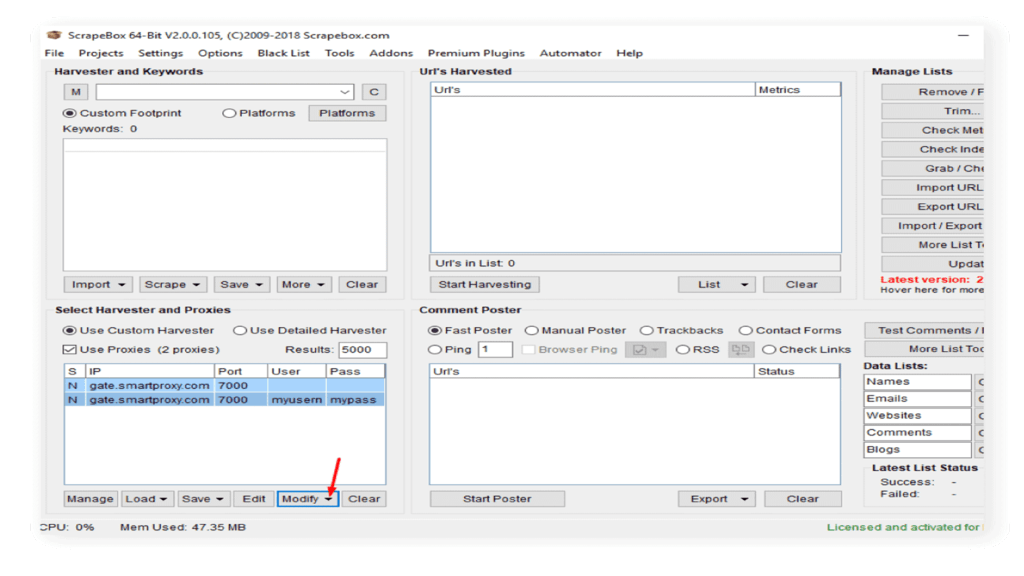
Task: Clear the Comment Poster list
Action: point(803,499)
